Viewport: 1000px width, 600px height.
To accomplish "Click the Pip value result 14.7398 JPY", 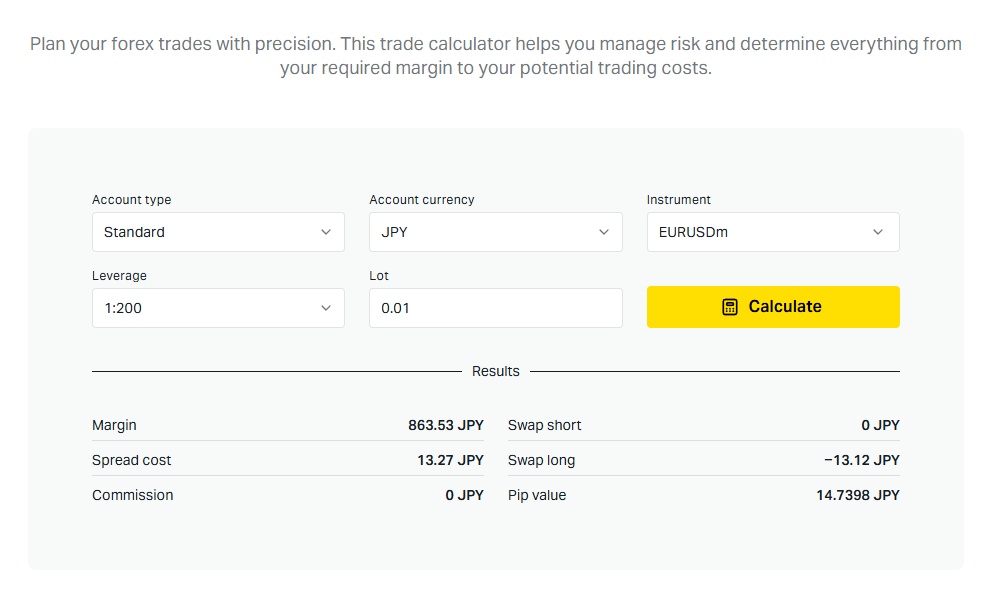I will [x=857, y=495].
